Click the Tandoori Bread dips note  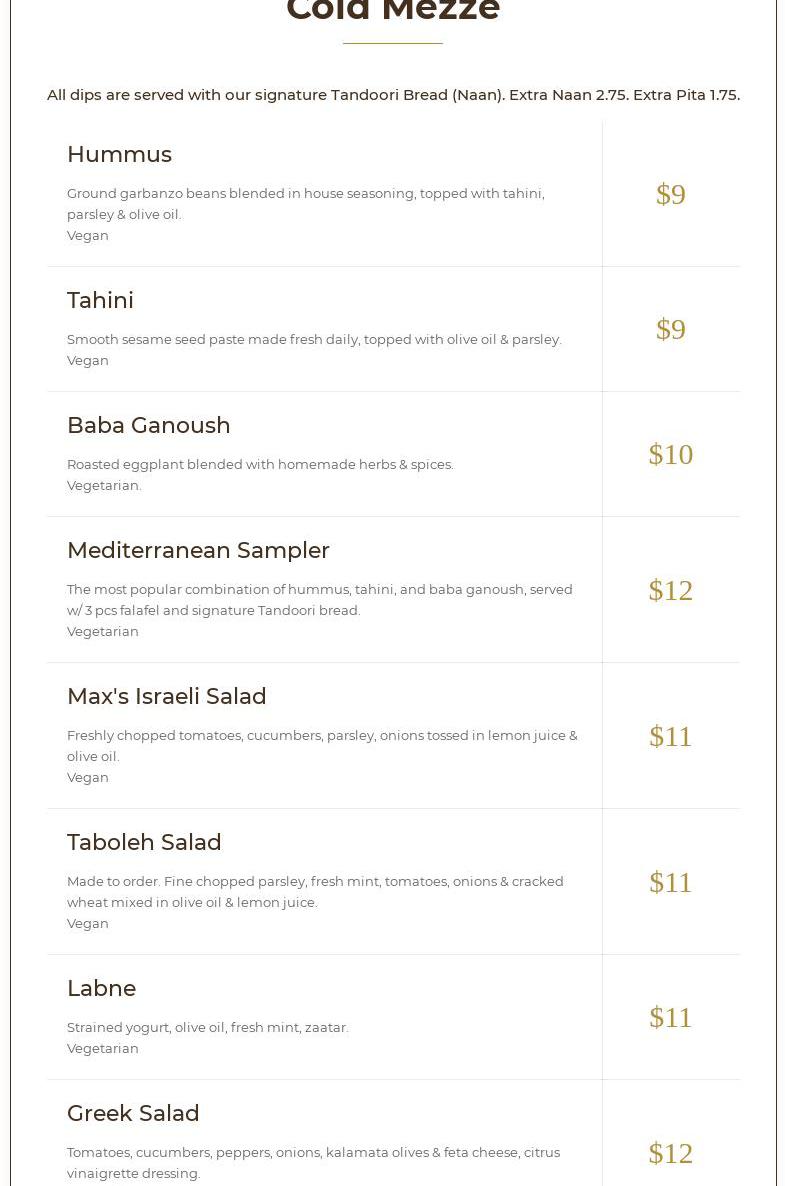pyautogui.click(x=393, y=95)
